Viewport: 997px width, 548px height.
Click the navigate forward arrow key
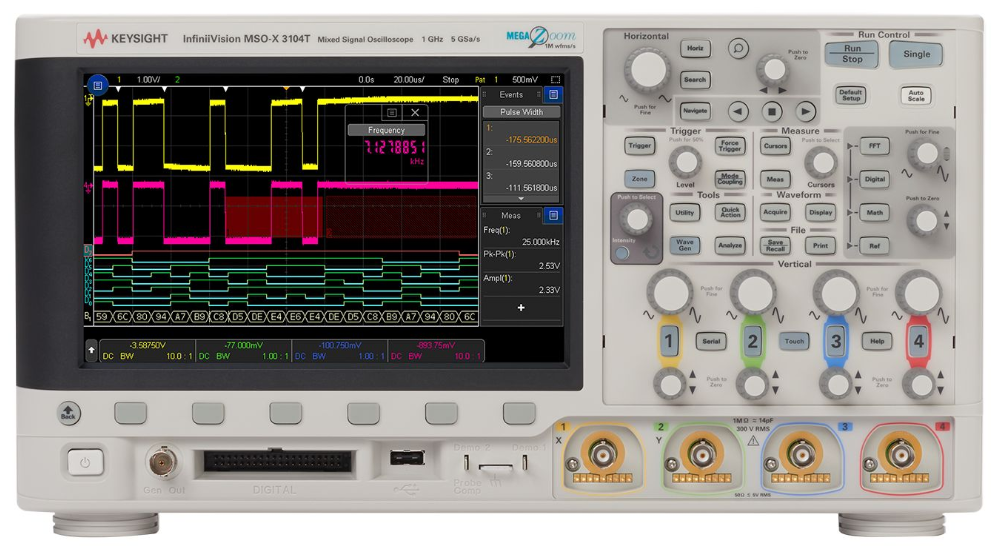[806, 112]
